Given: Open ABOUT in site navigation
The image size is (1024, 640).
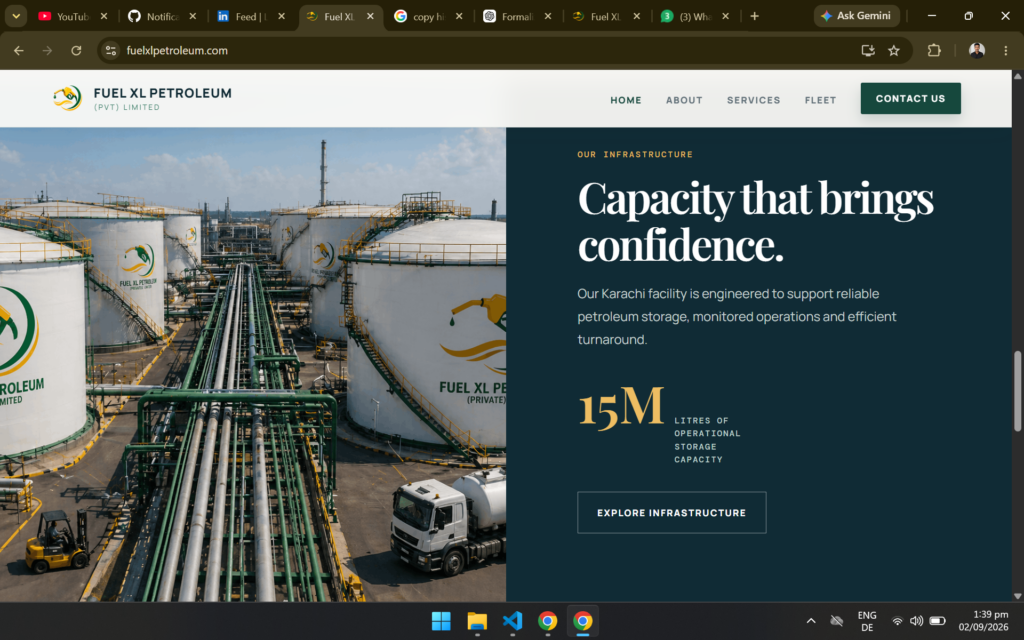Looking at the screenshot, I should pos(684,100).
